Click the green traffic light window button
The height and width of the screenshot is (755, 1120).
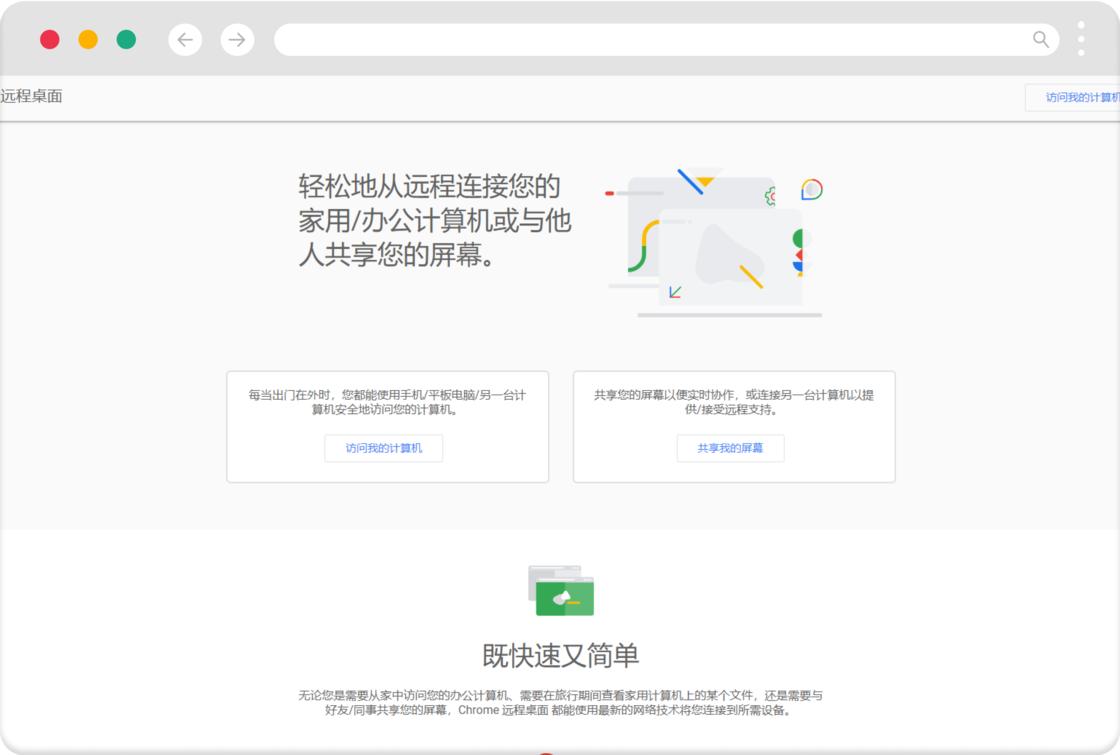[x=124, y=40]
